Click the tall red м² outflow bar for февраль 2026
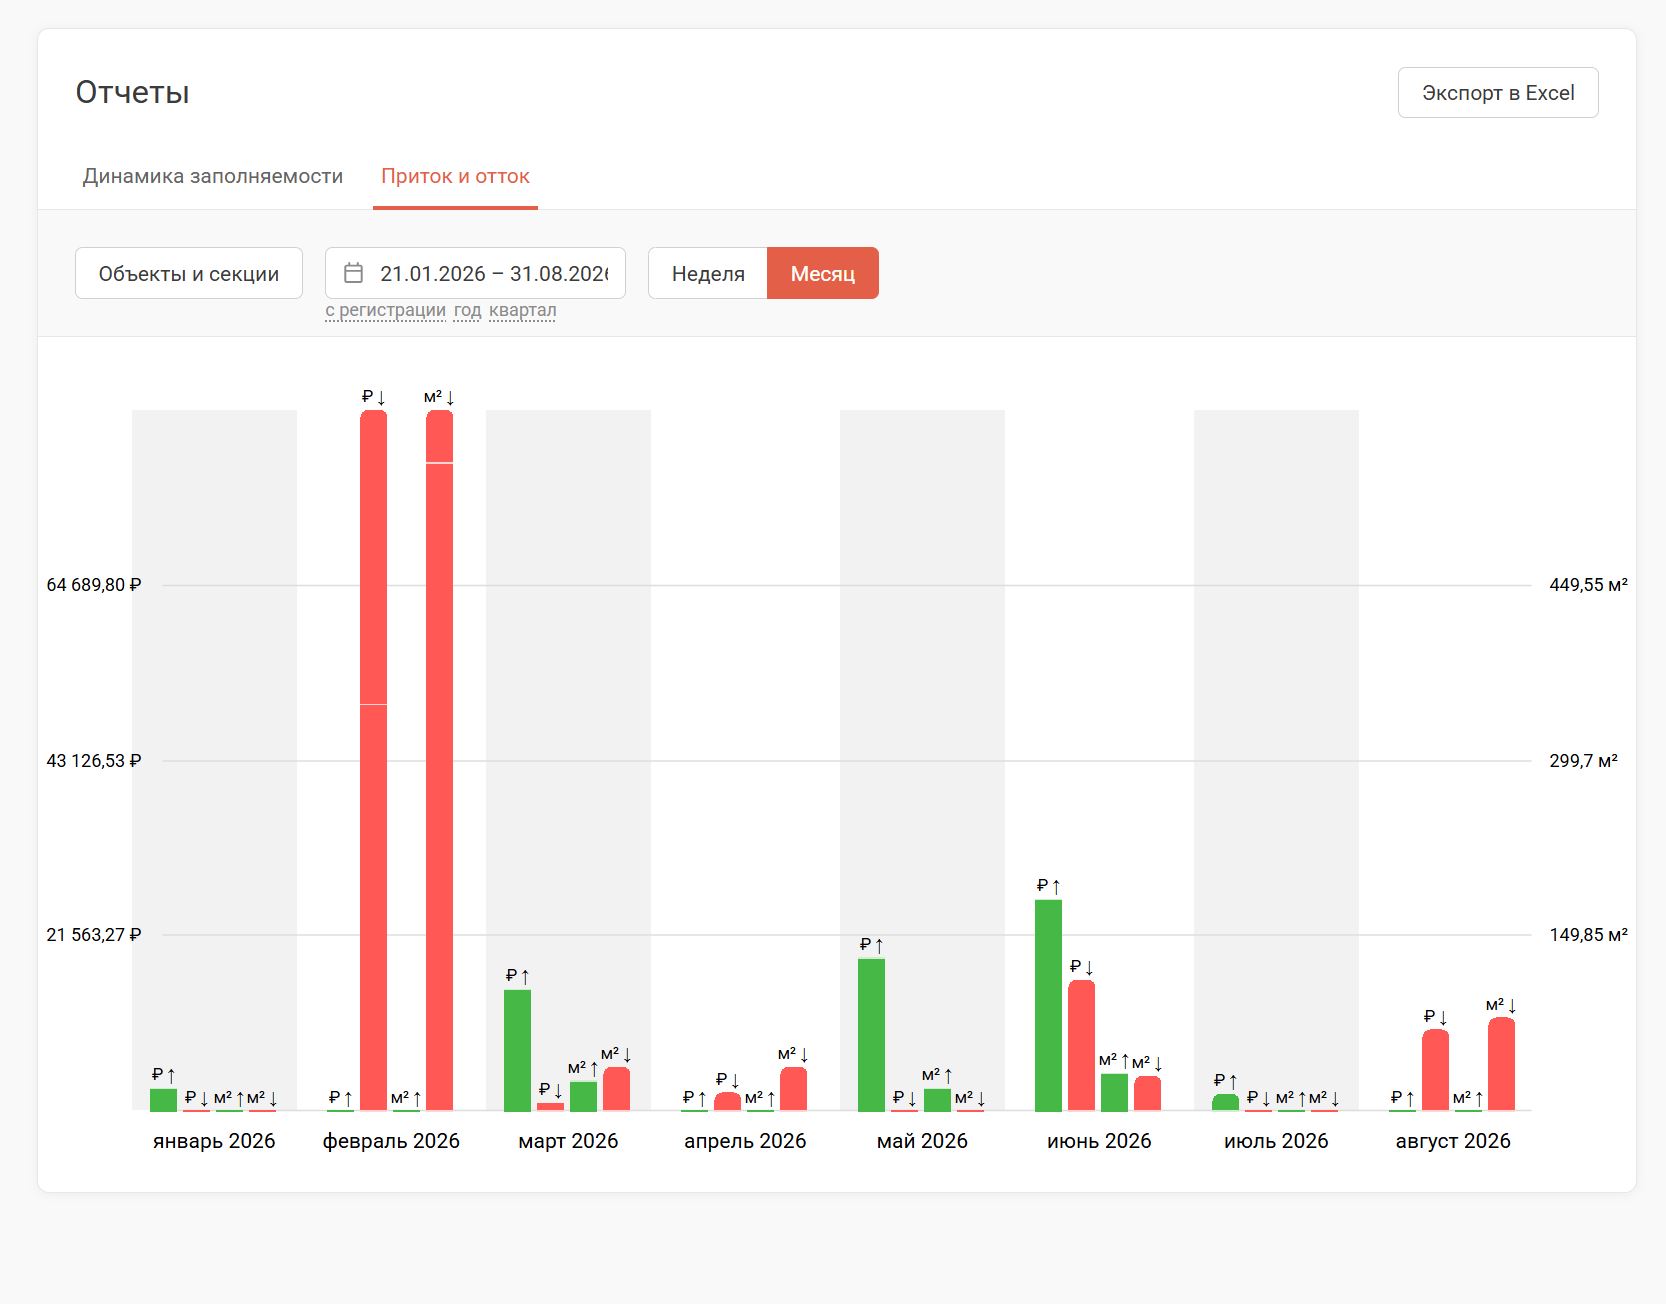 click(x=440, y=760)
